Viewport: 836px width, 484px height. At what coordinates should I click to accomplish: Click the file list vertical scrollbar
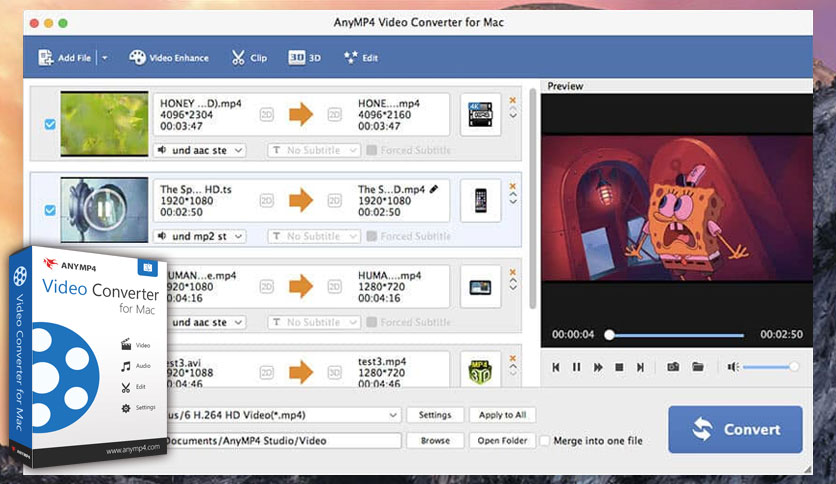[x=532, y=198]
